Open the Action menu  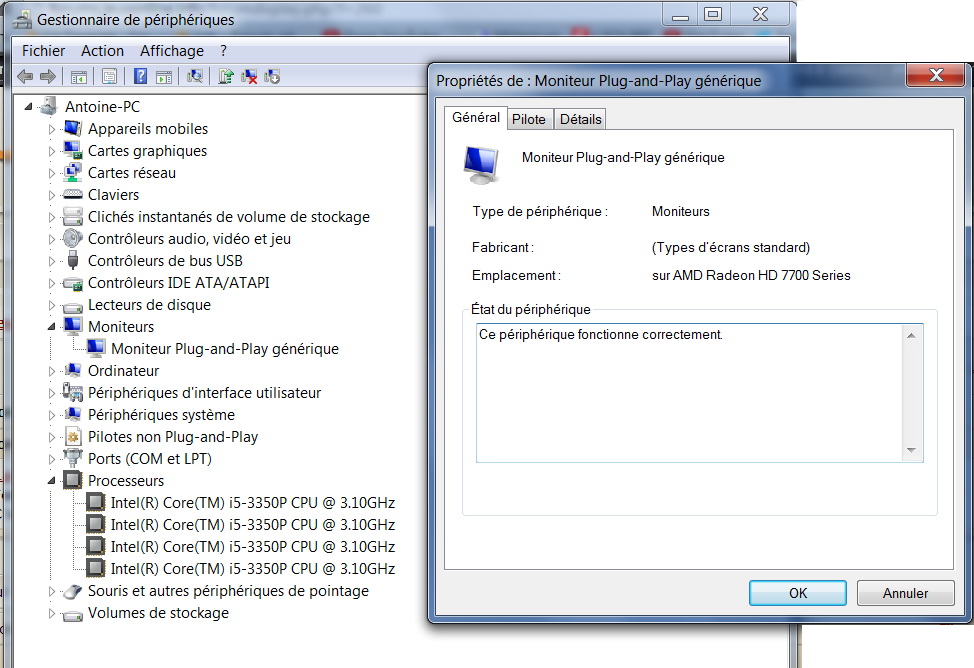(102, 51)
